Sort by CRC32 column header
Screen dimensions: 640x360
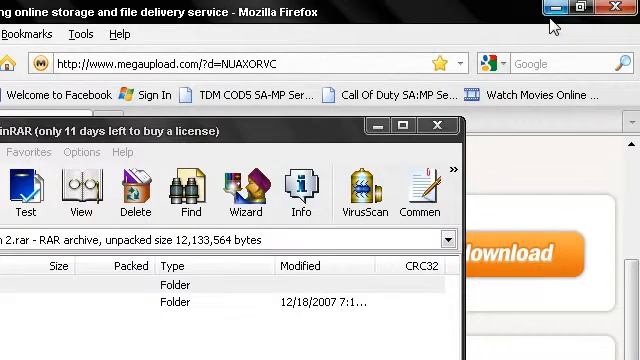pos(410,266)
